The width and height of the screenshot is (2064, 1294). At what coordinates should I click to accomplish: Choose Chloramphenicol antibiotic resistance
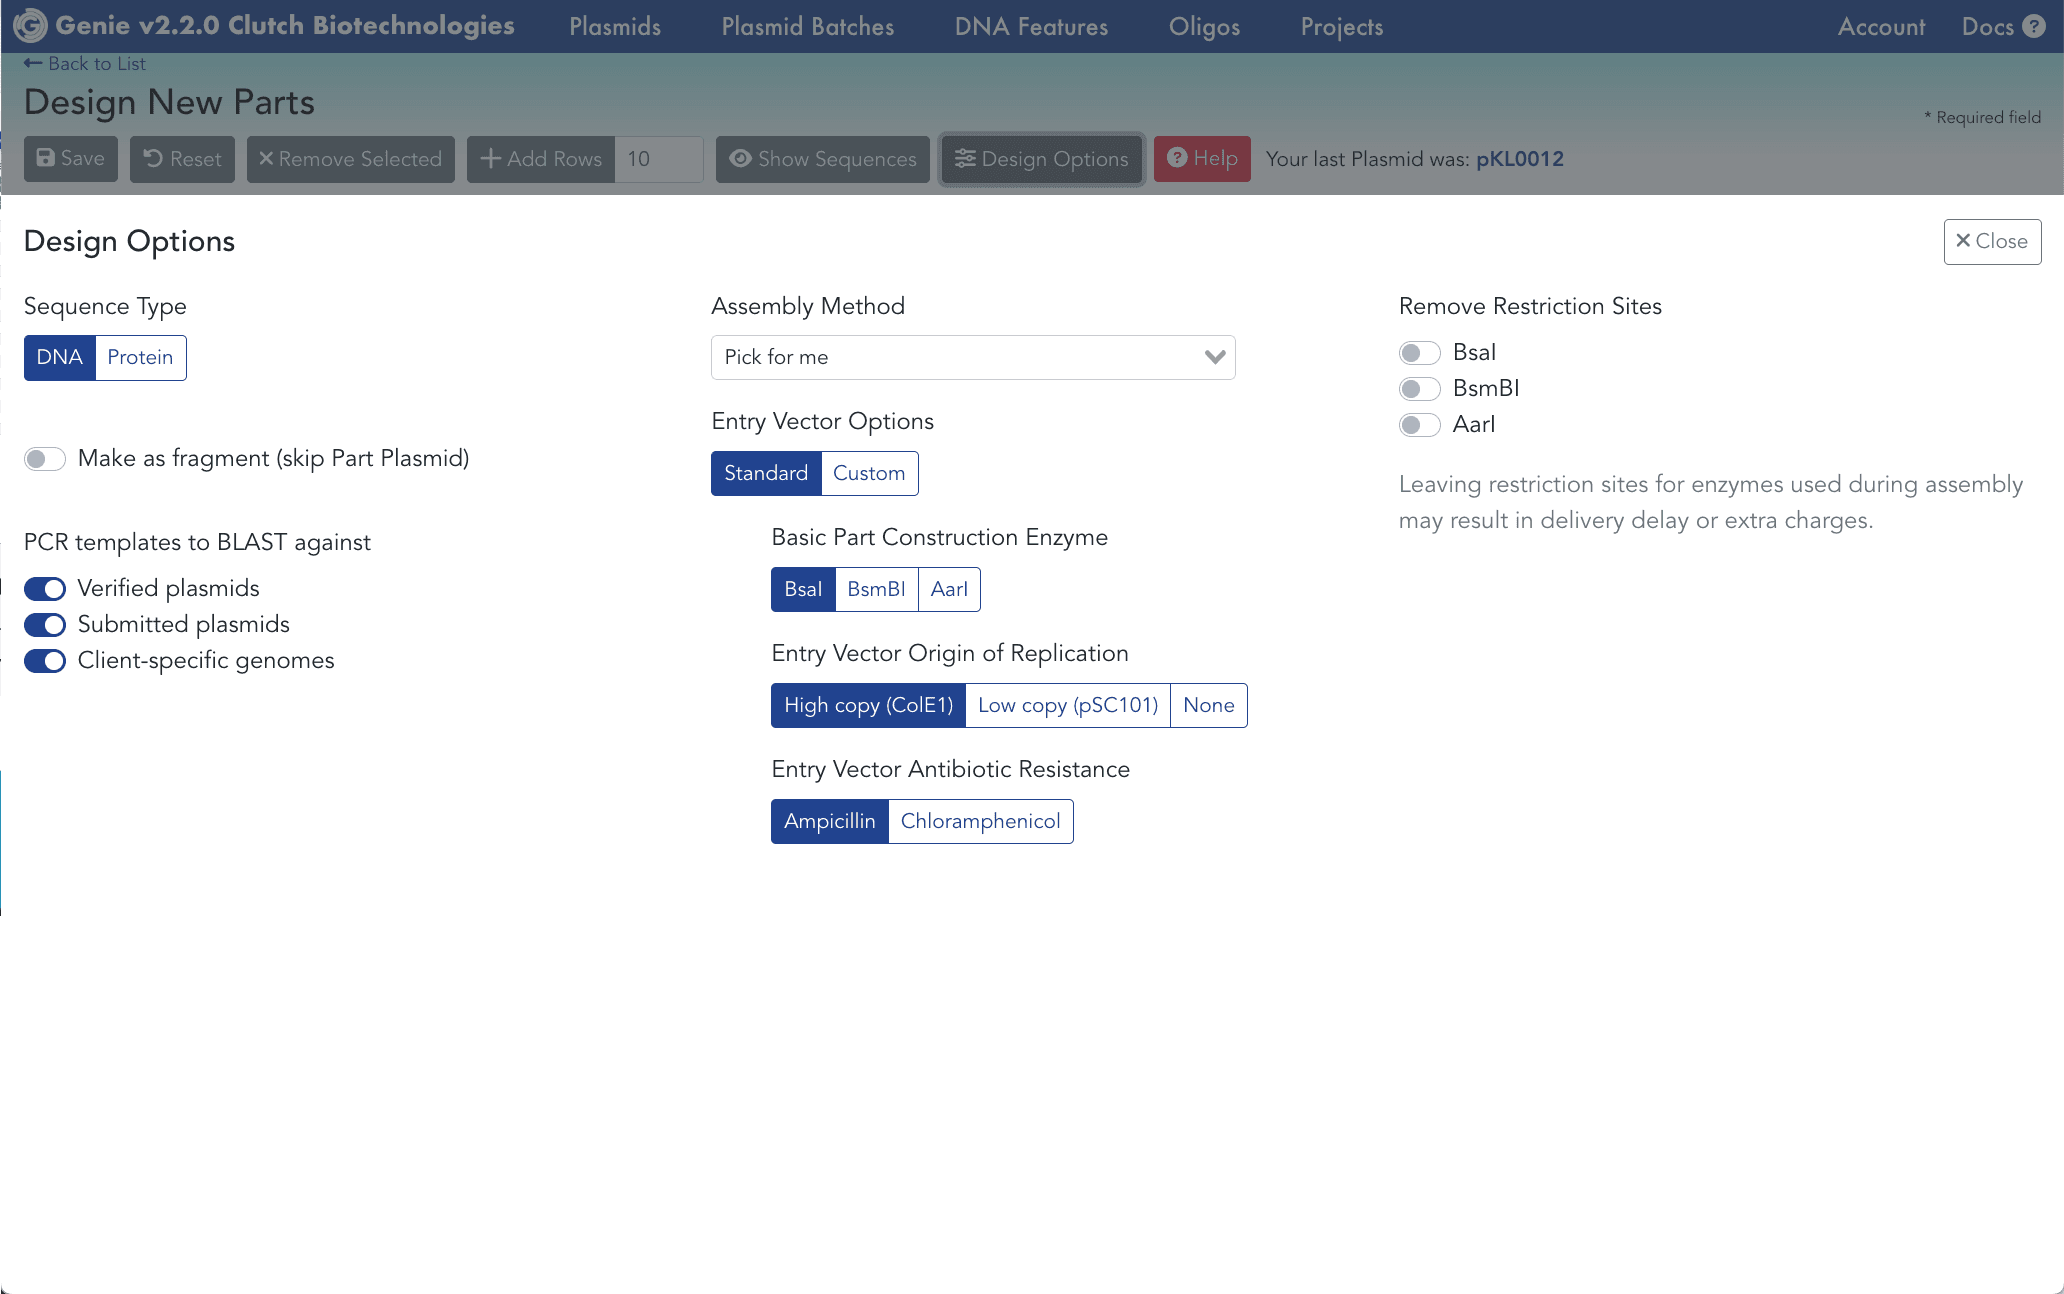[980, 821]
